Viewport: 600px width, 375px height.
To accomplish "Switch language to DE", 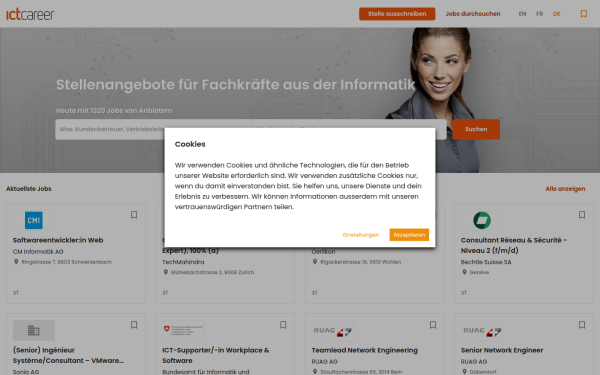I will tap(556, 14).
